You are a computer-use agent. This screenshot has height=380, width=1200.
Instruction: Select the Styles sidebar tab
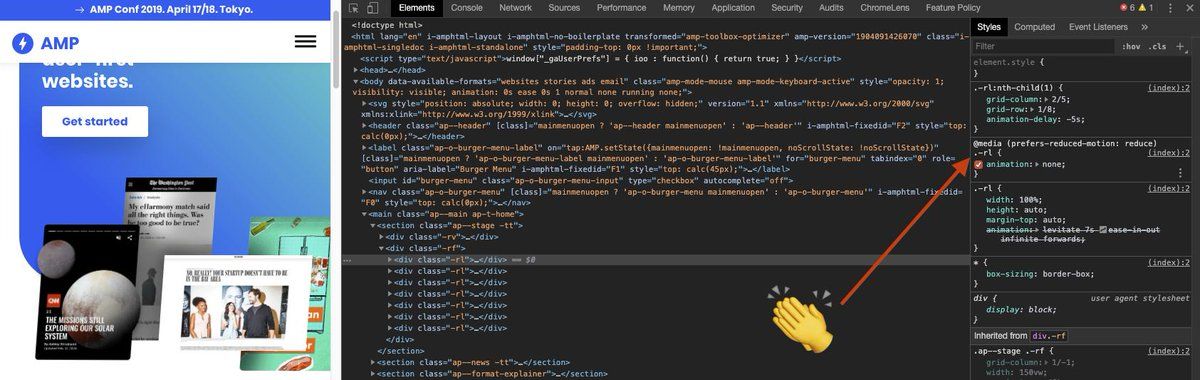point(989,27)
